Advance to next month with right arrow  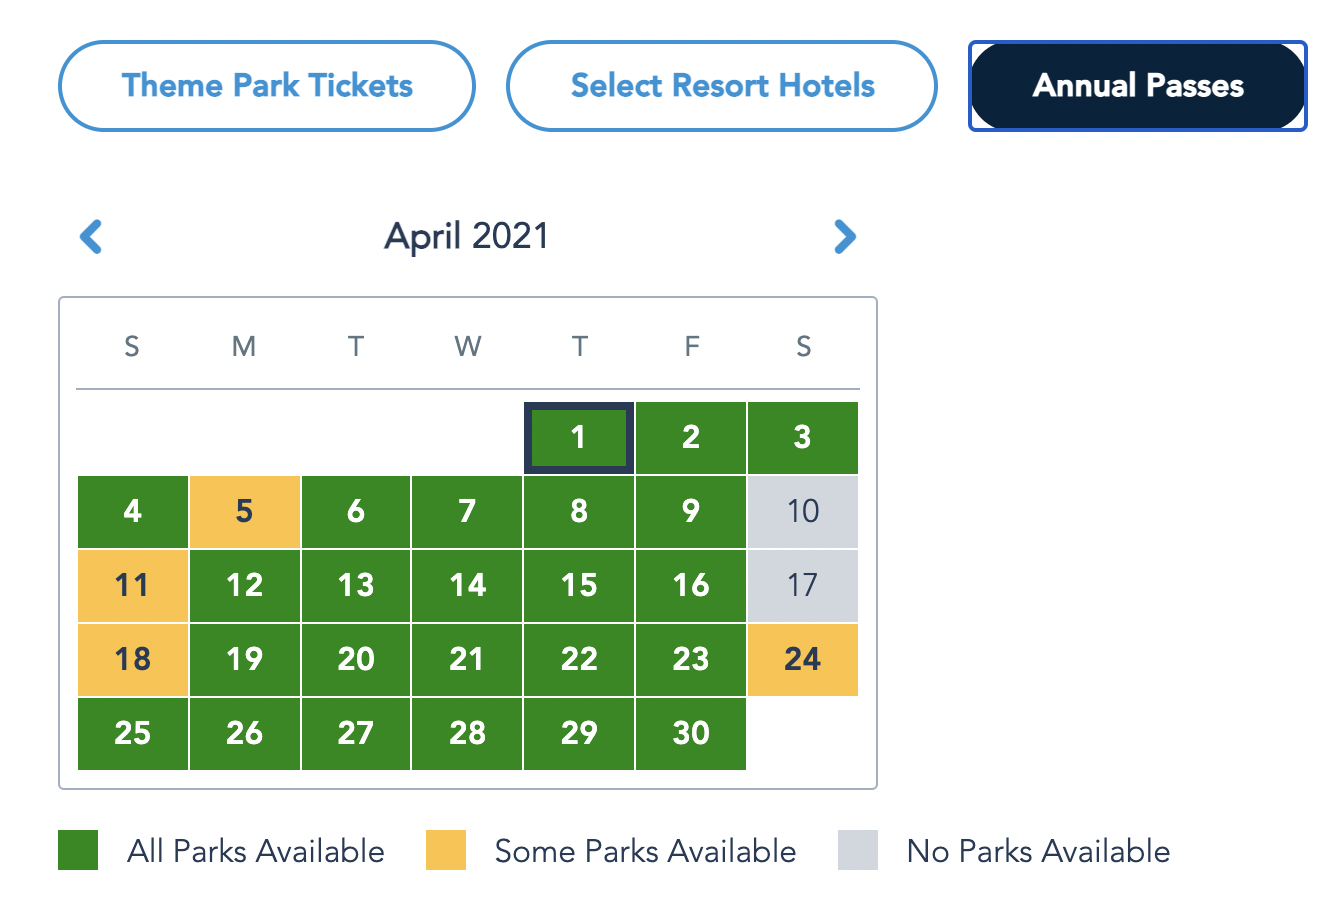845,237
